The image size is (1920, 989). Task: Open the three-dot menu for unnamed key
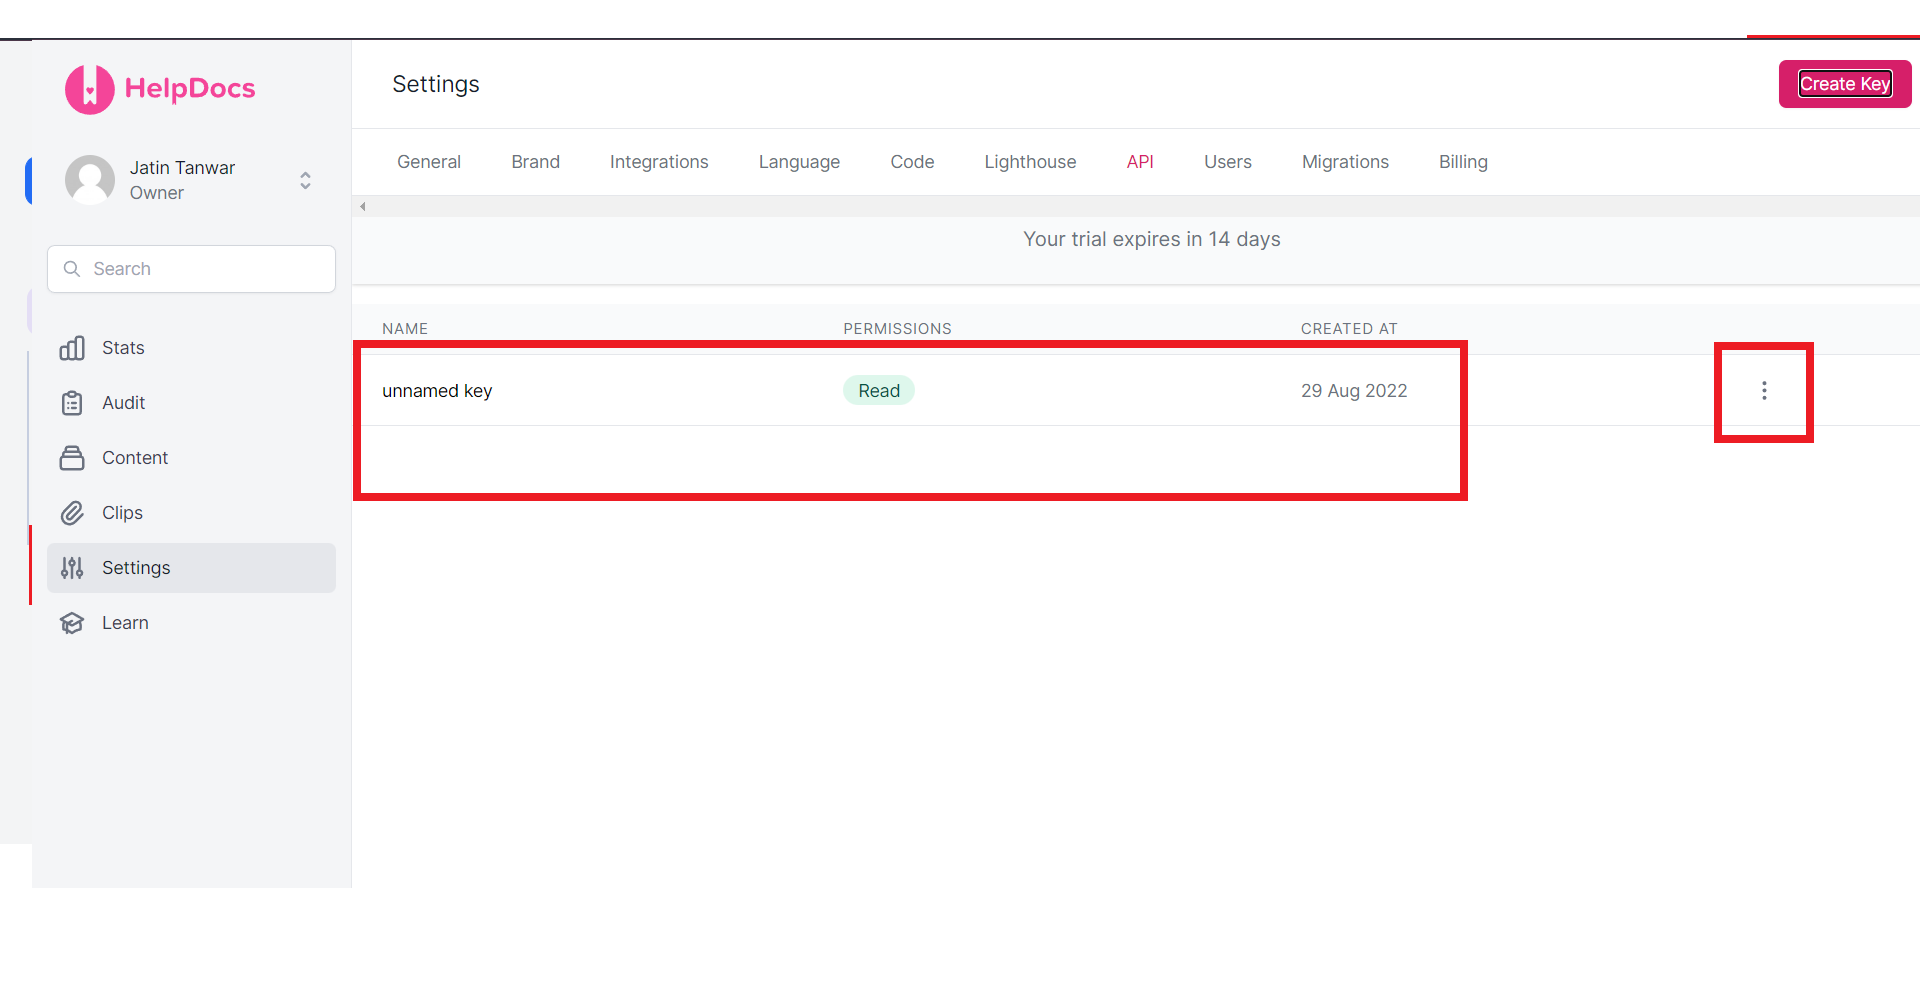(x=1764, y=391)
